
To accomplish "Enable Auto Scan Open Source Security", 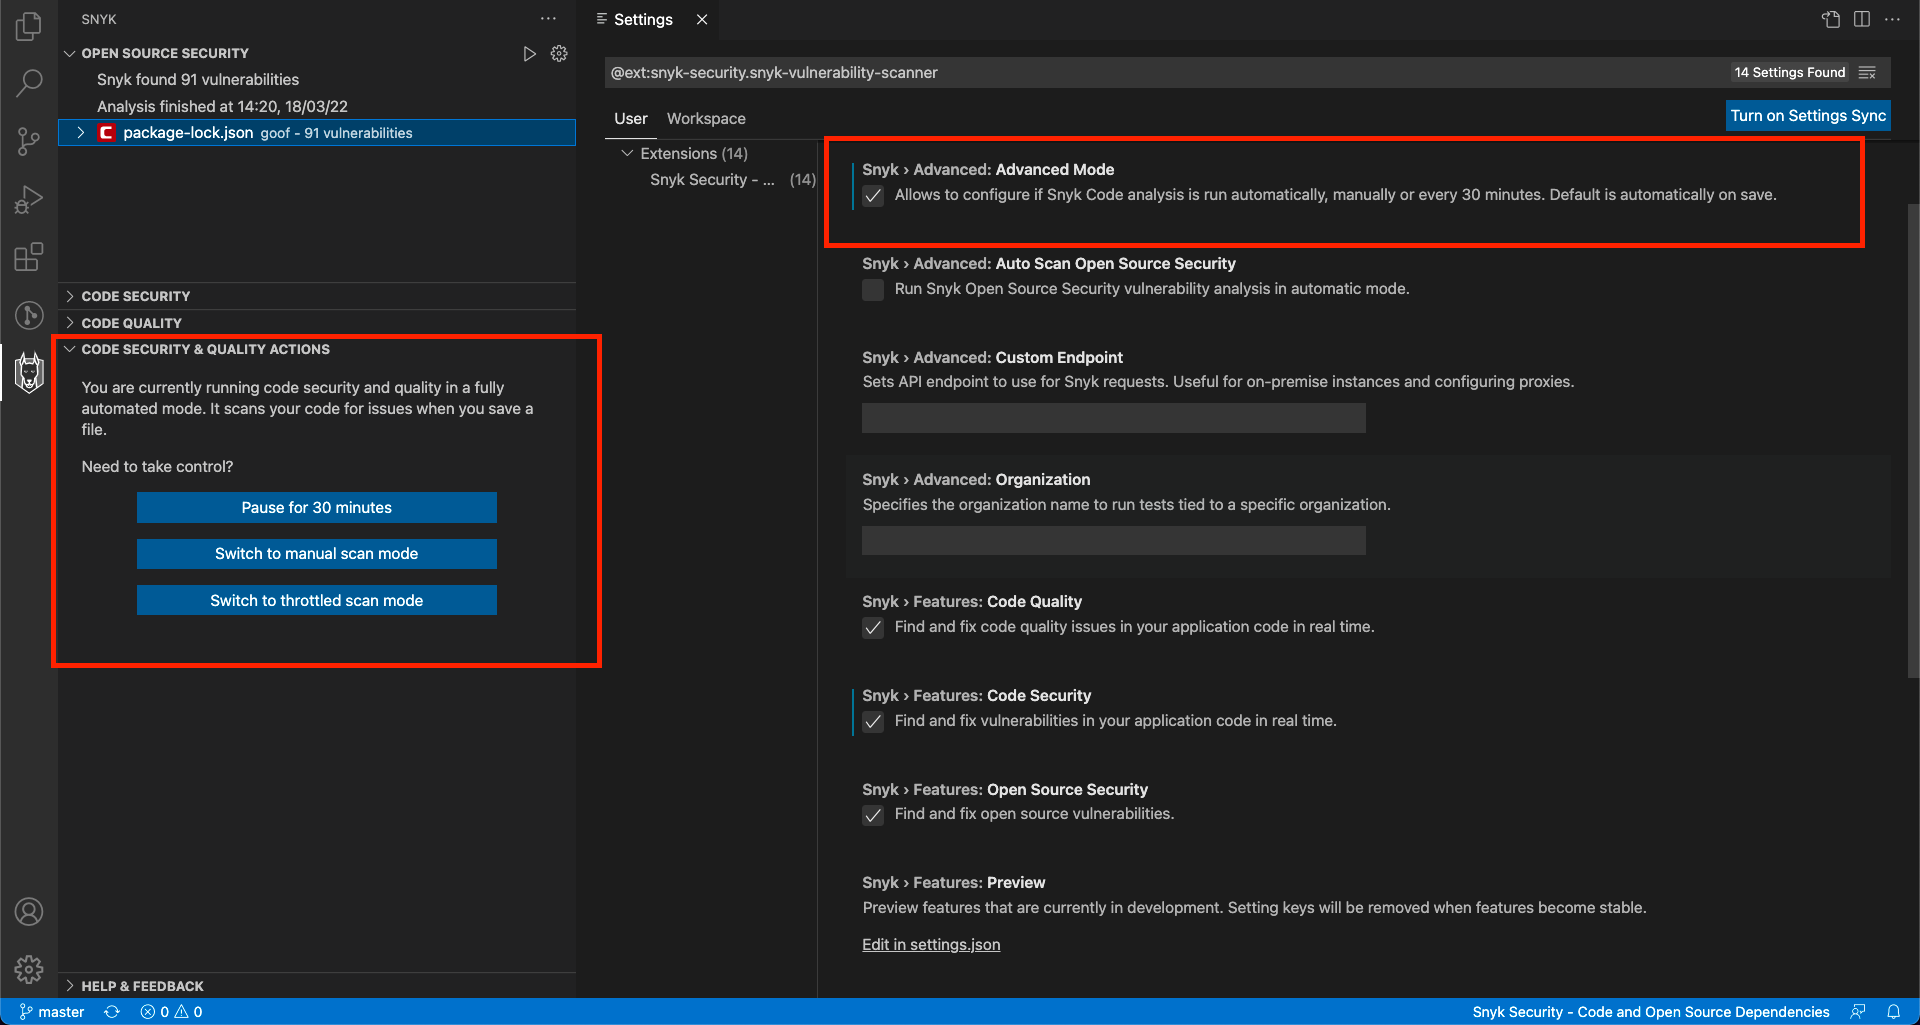I will click(873, 290).
